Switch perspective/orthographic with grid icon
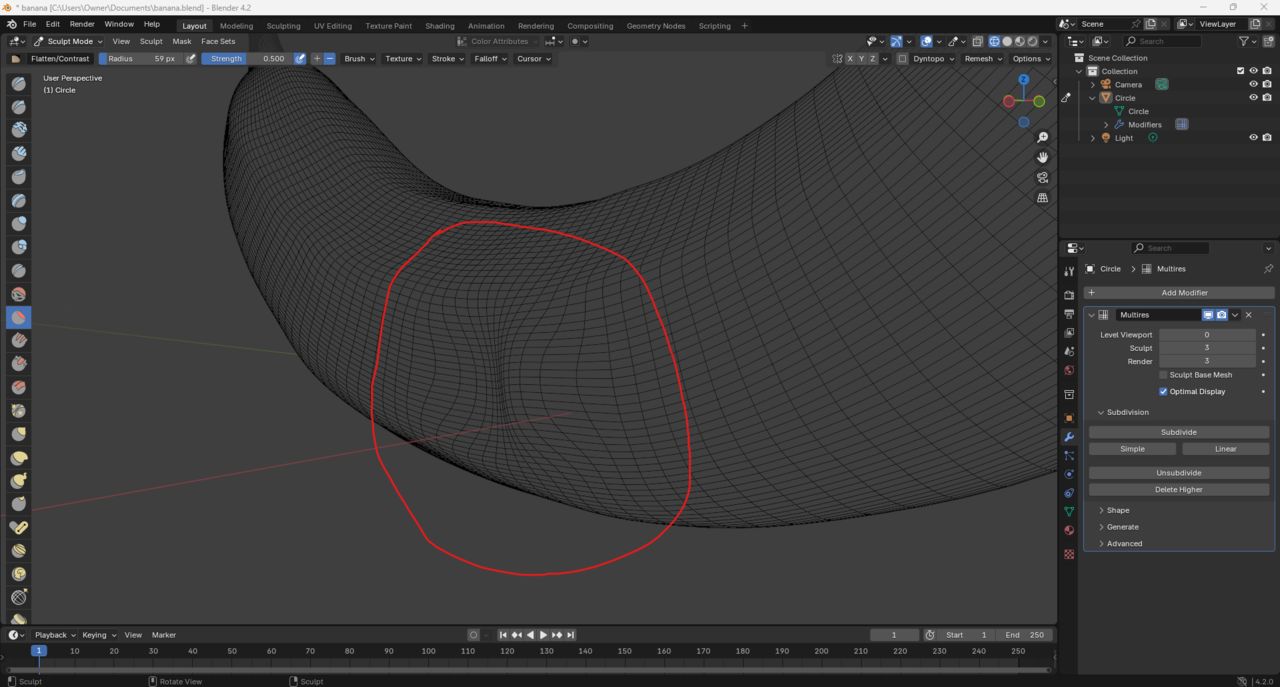Screen dimensions: 1280x687 tap(1042, 198)
